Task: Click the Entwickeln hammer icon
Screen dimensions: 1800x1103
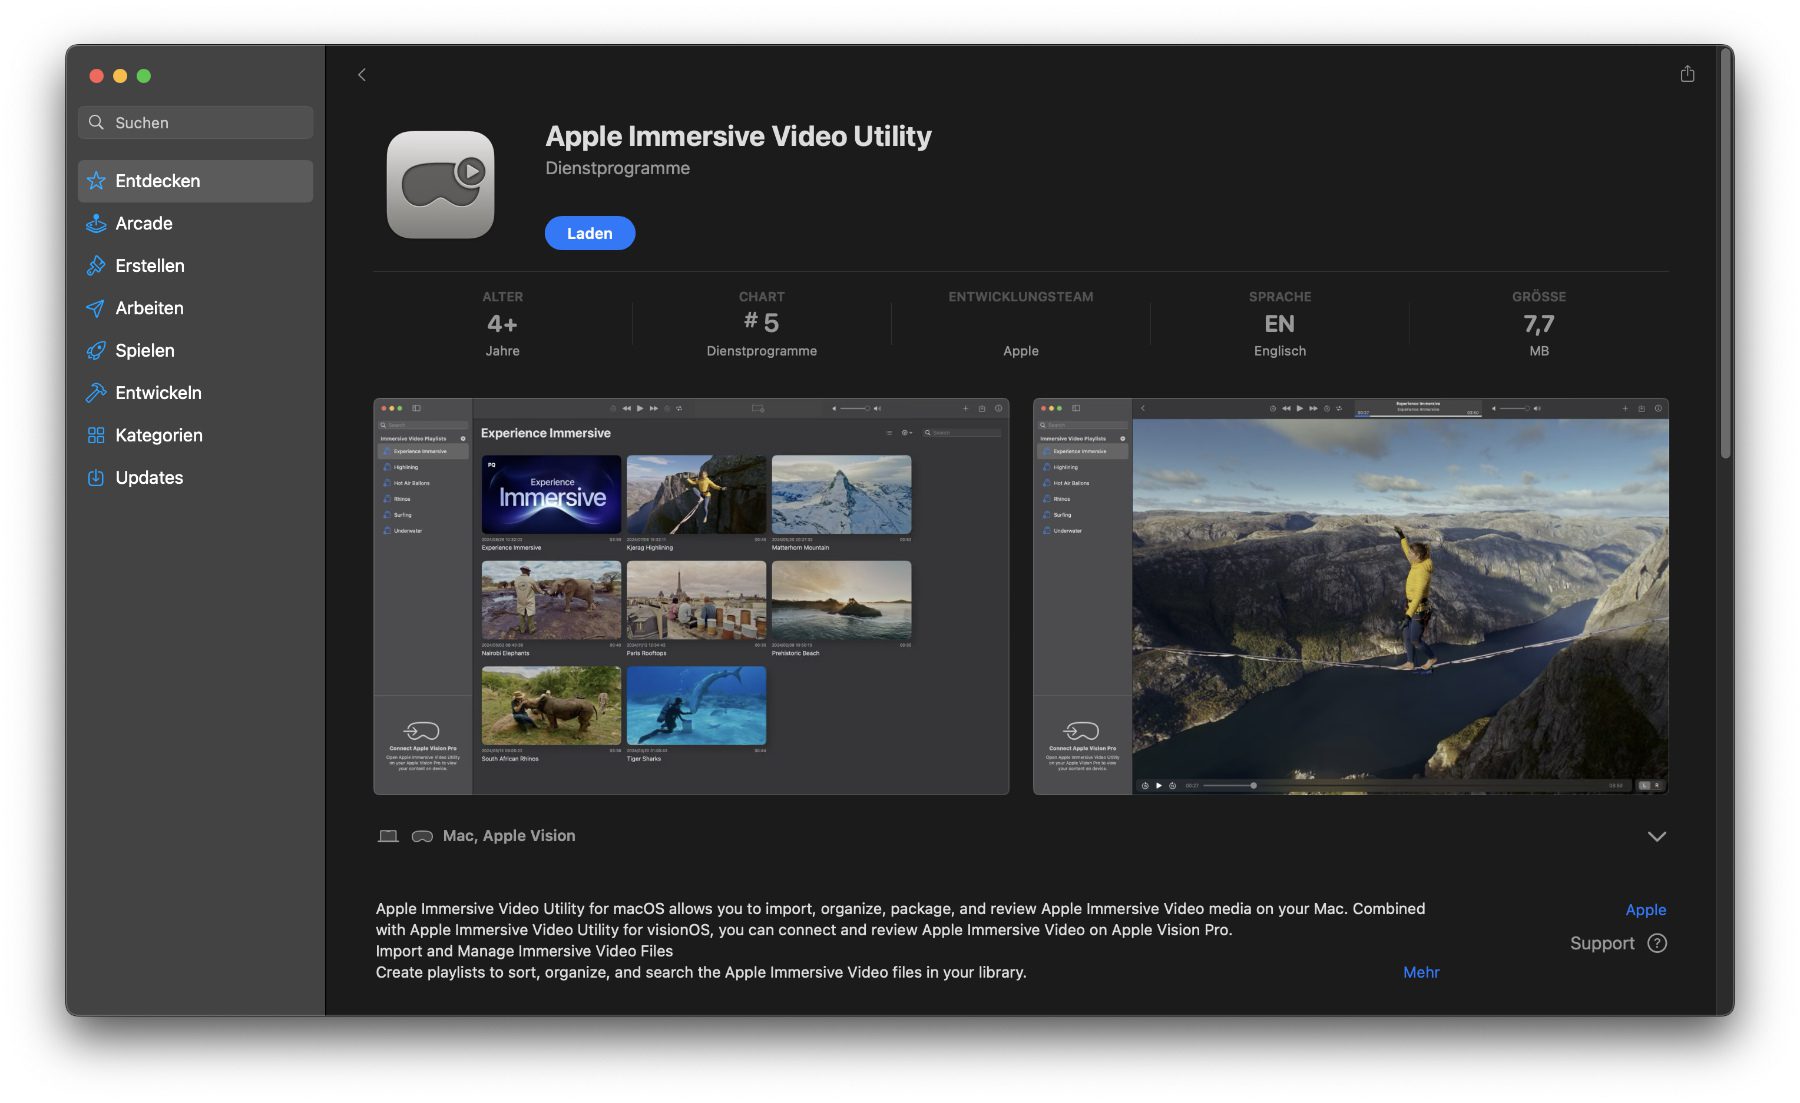Action: 96,393
